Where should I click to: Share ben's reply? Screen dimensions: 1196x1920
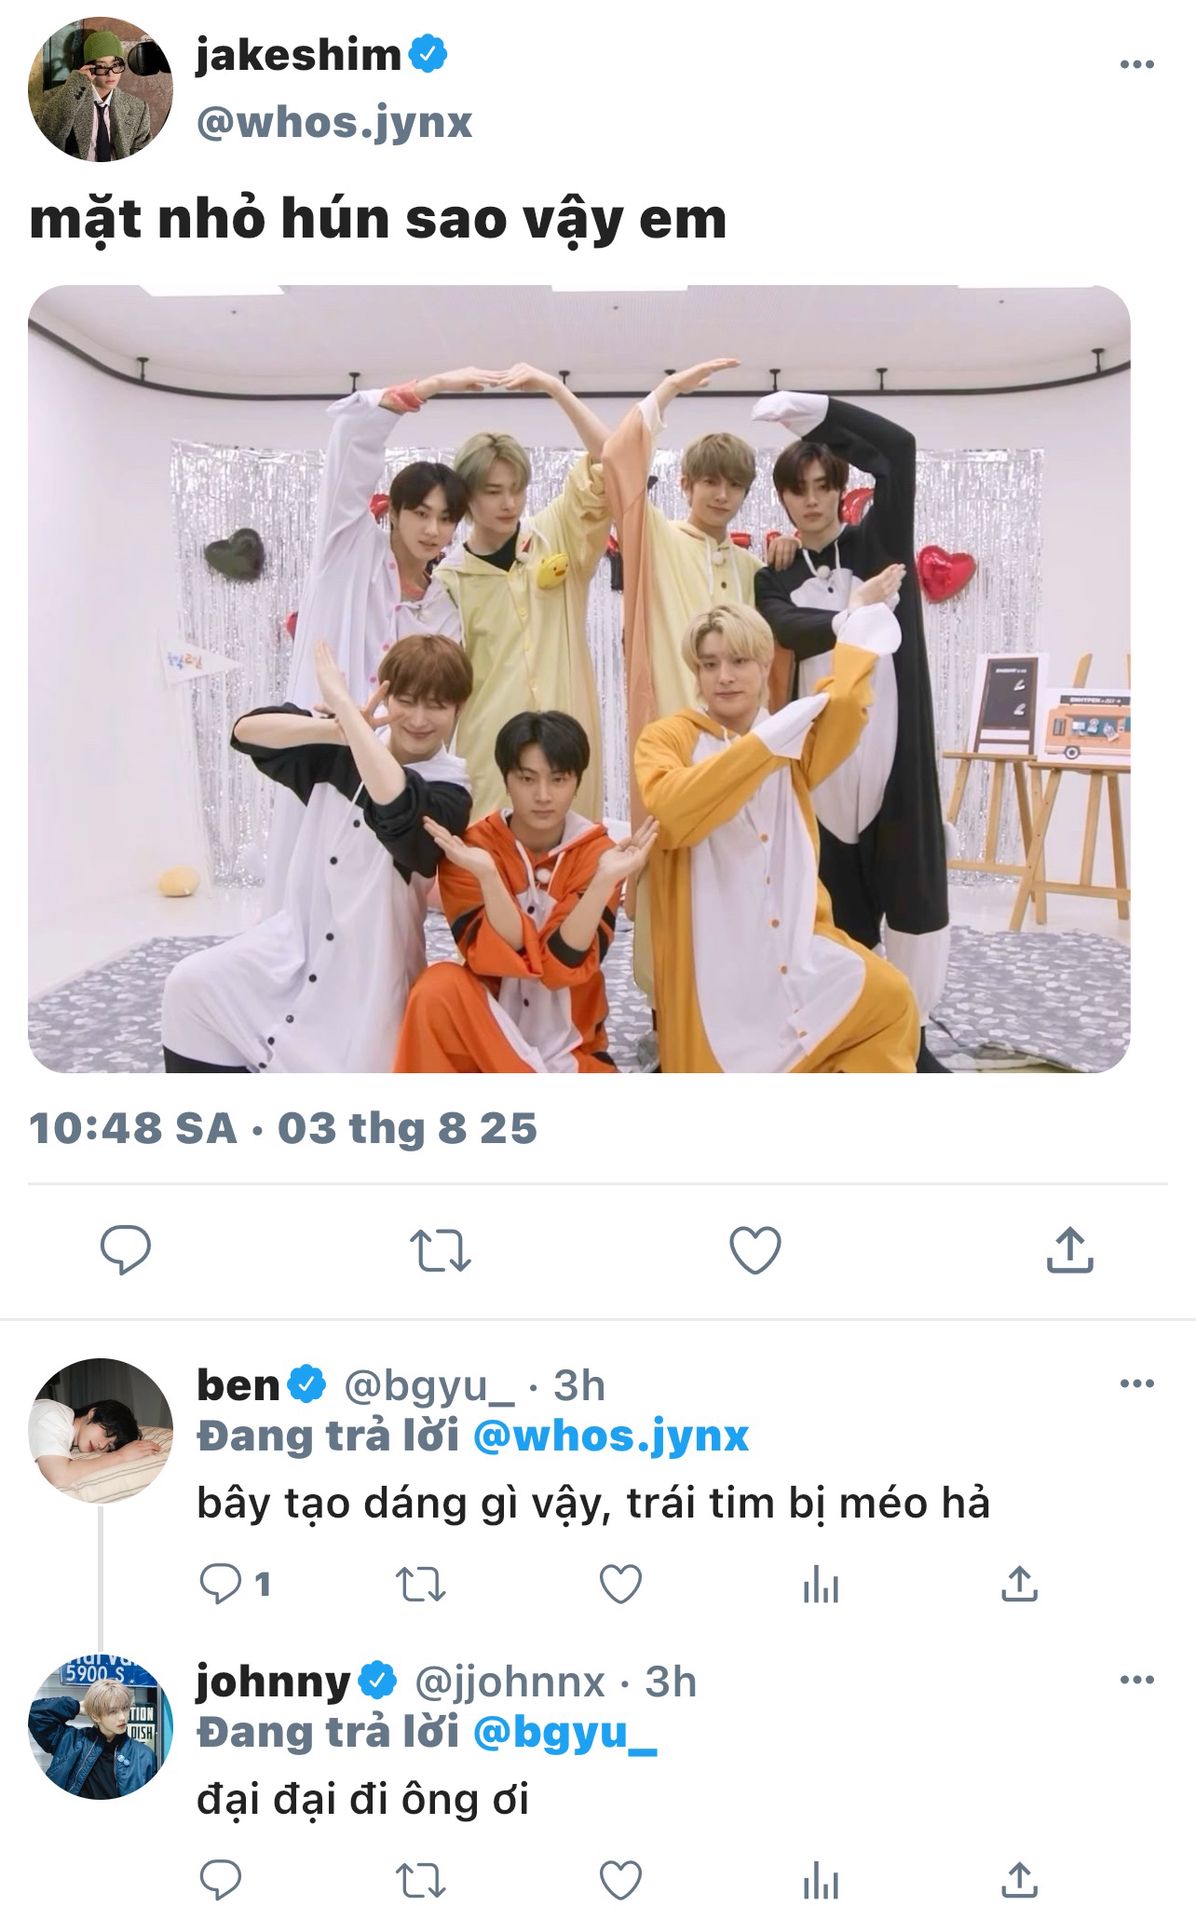1019,1584
